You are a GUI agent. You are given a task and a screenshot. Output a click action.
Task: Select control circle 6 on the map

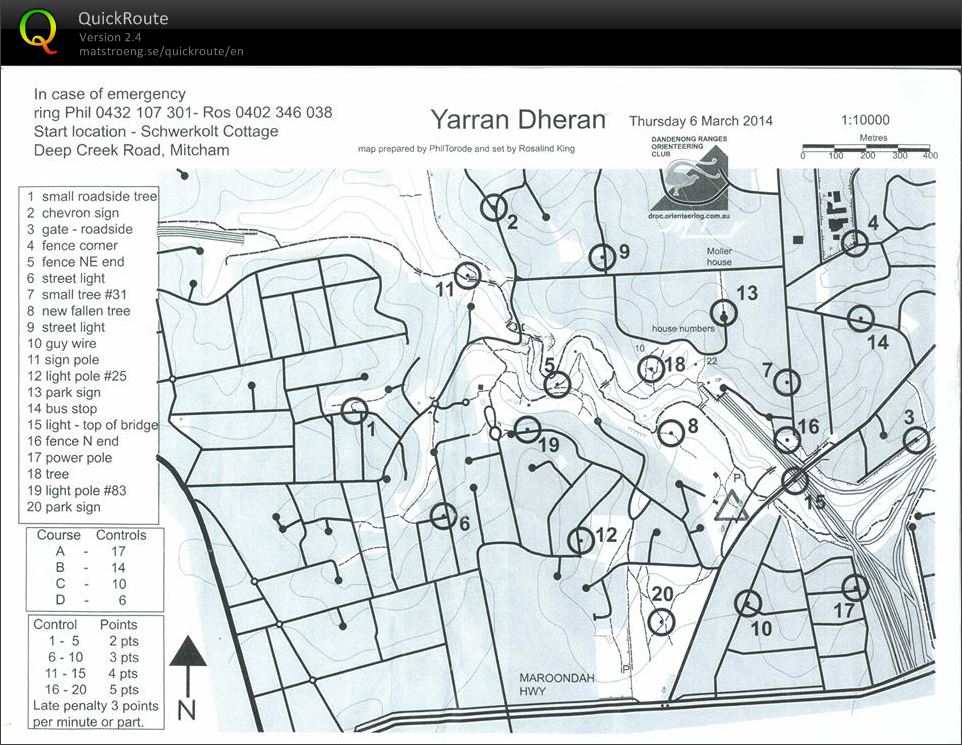(443, 516)
